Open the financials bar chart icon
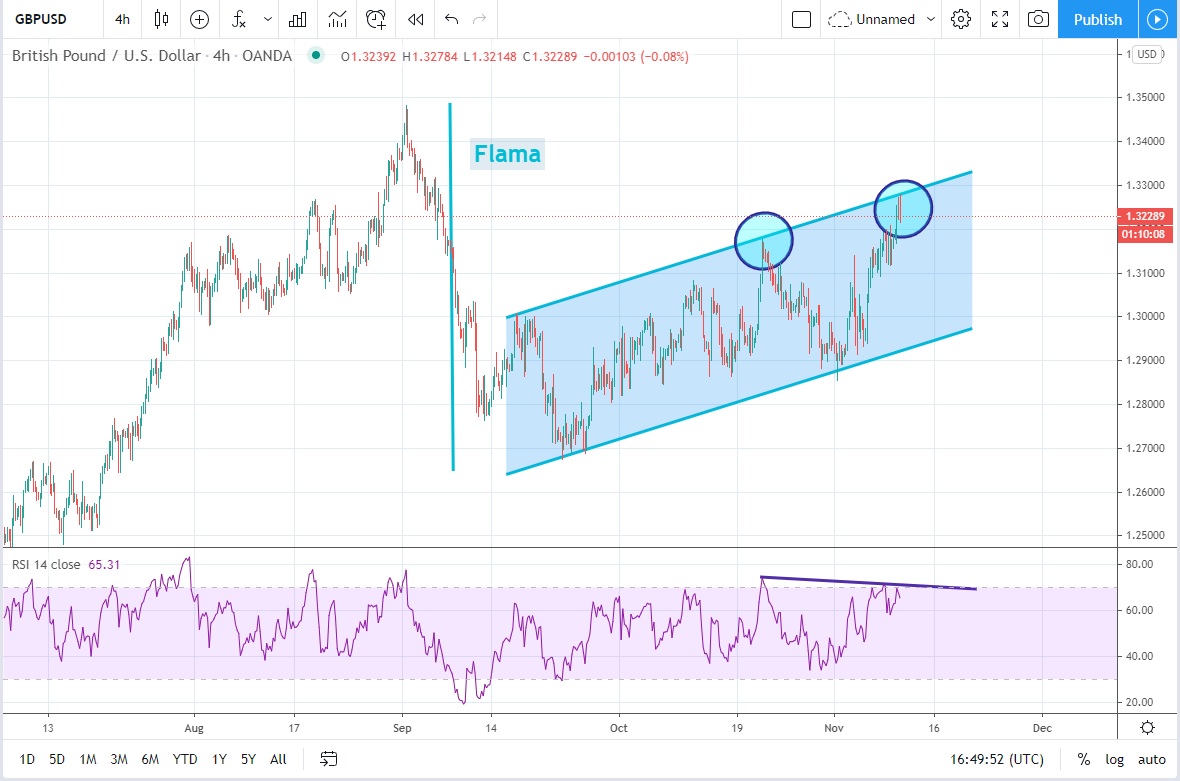Screen dimensions: 1180x781 click(x=298, y=19)
